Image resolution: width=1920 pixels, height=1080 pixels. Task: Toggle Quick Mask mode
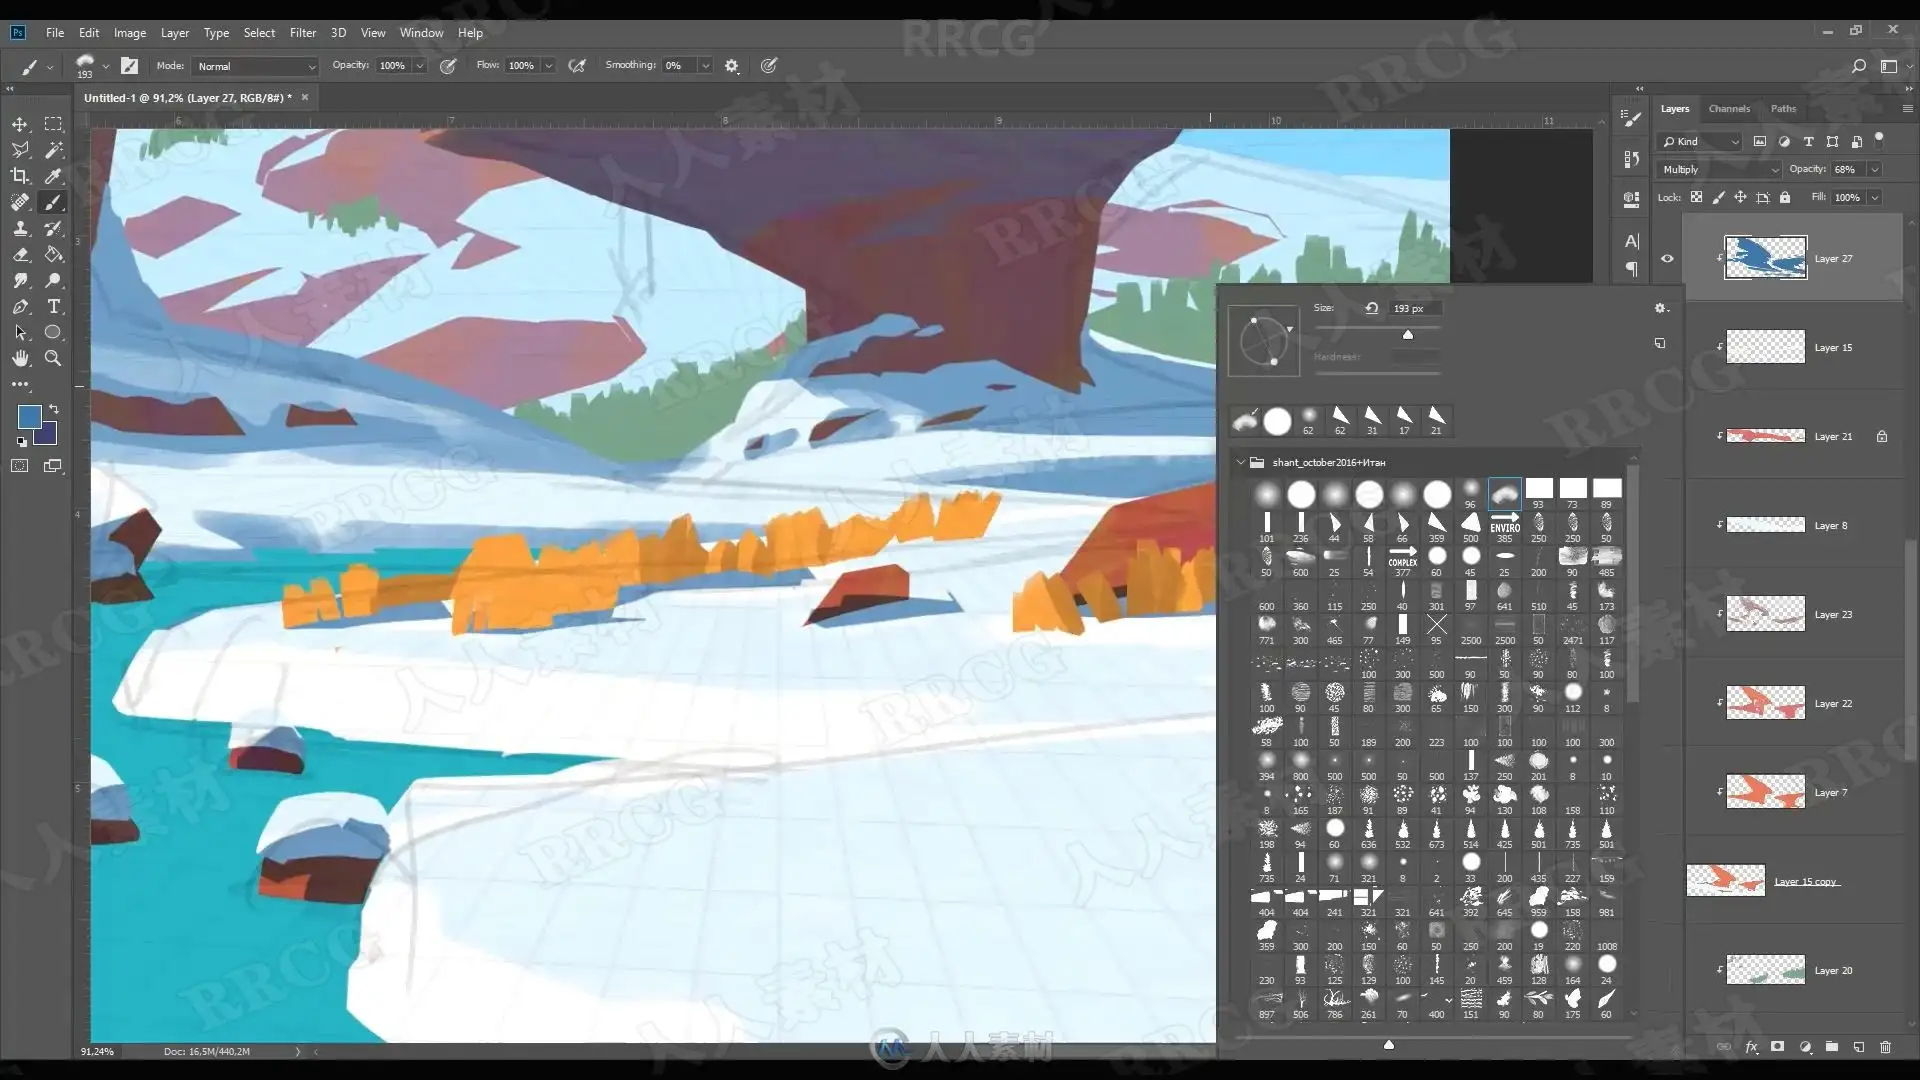[x=20, y=466]
